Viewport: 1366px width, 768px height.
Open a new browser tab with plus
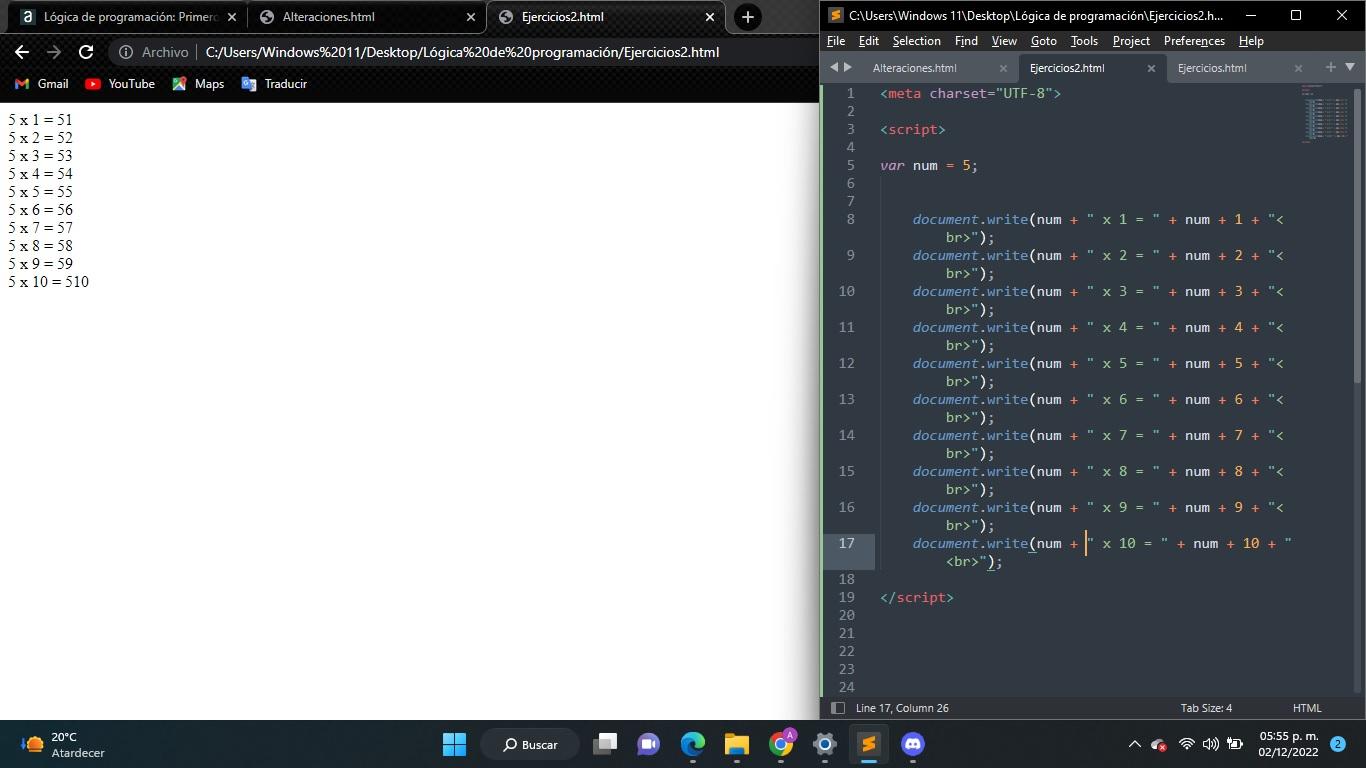coord(747,17)
